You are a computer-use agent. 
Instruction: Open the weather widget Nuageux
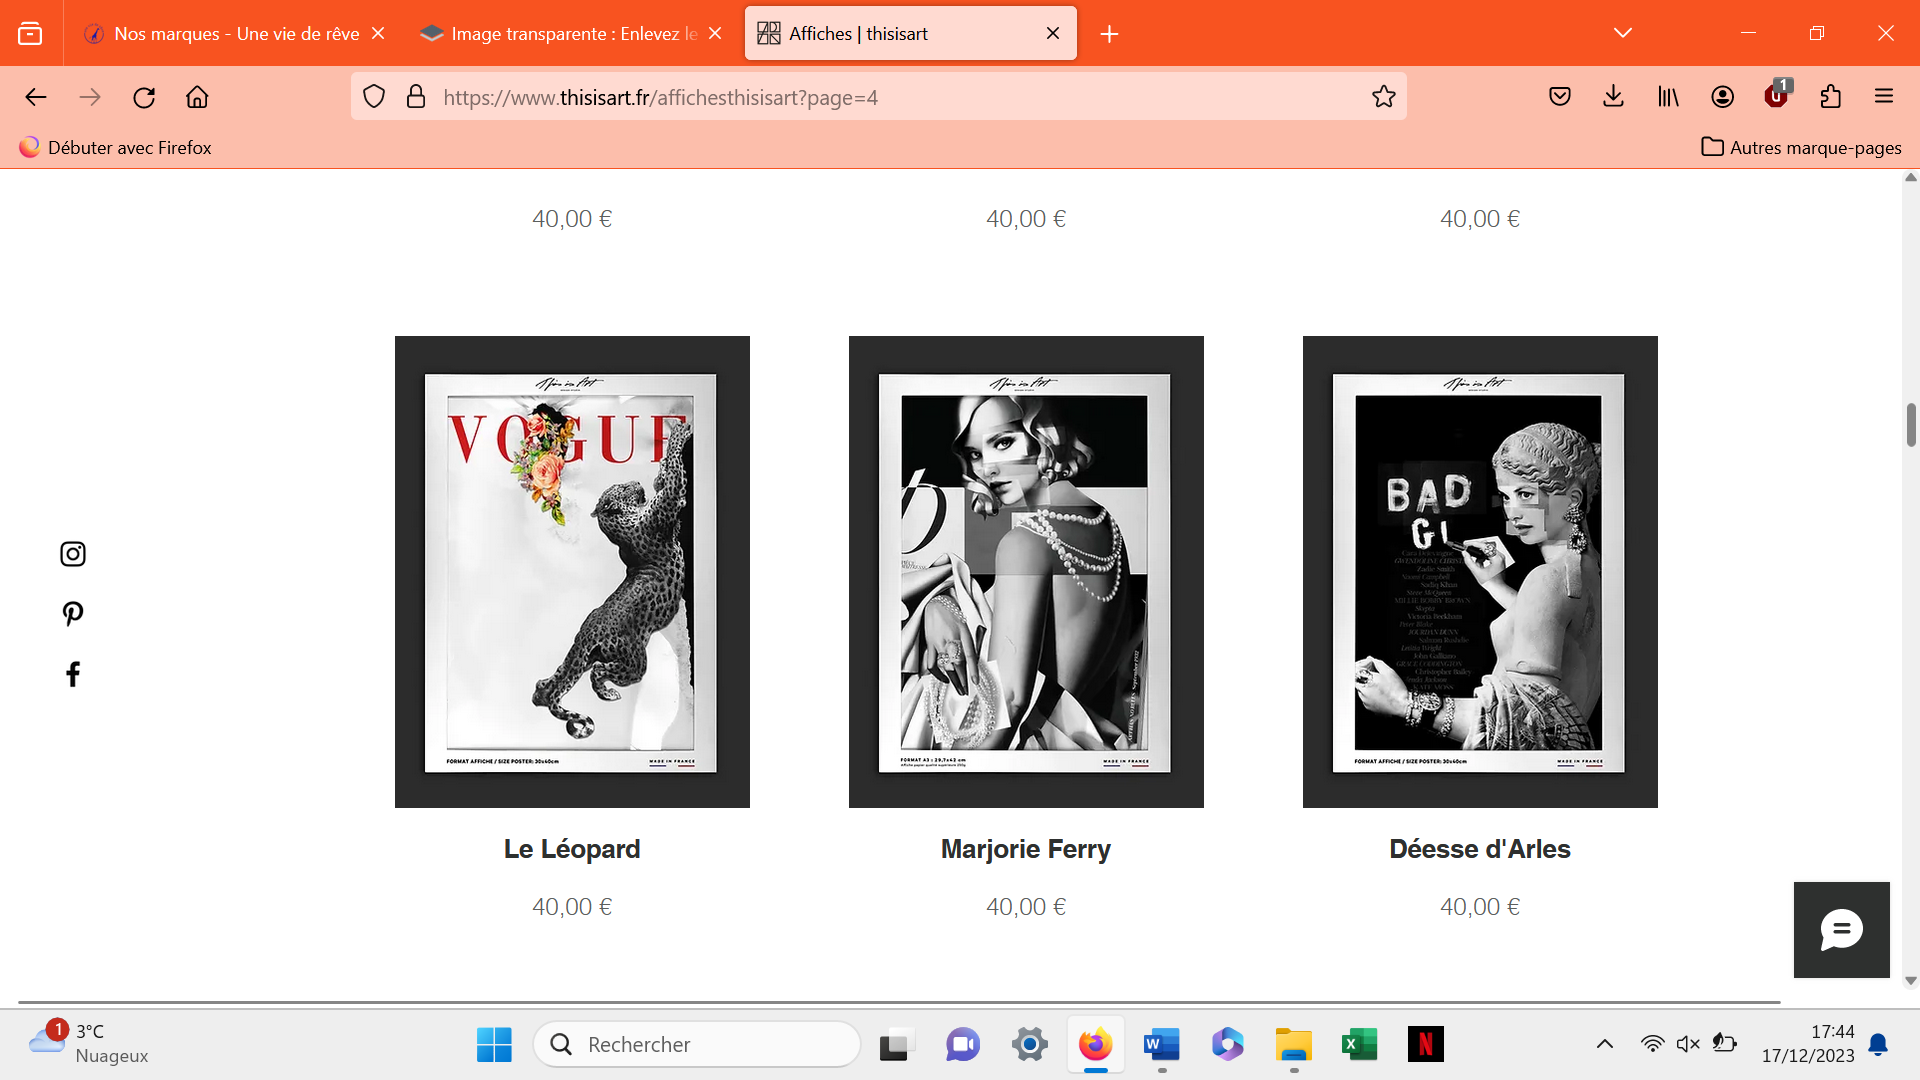[x=88, y=1044]
